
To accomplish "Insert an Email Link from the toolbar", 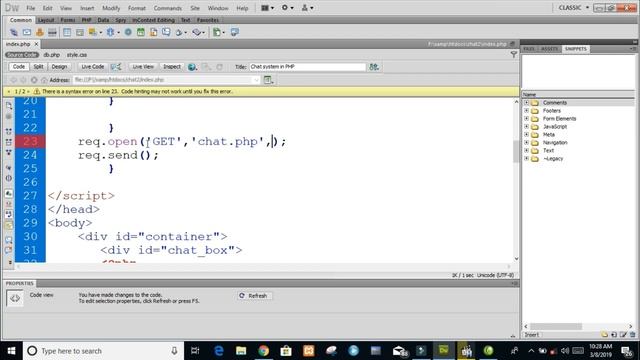I will (x=27, y=32).
